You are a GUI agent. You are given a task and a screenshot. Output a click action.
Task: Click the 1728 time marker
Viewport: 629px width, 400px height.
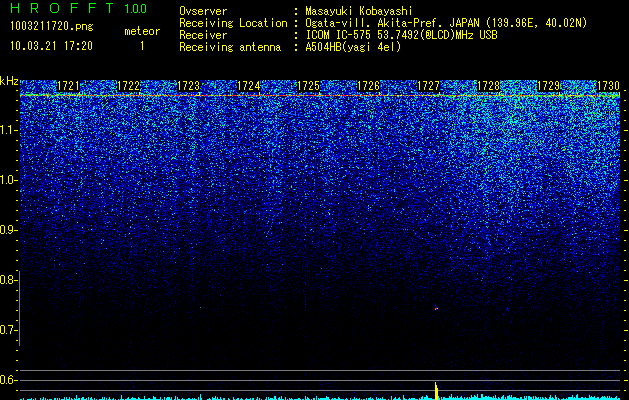[488, 86]
